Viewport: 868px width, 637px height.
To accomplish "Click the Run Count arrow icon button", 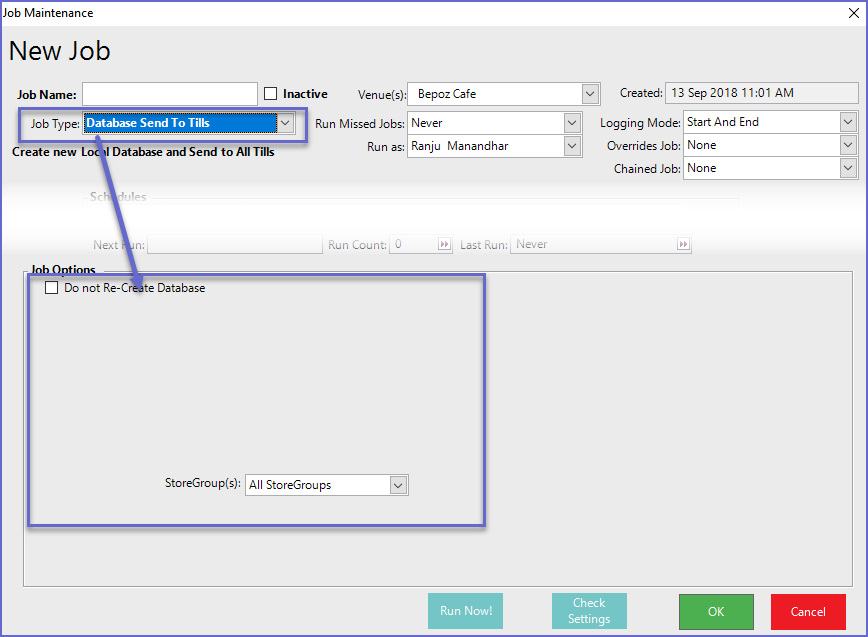I will point(444,244).
